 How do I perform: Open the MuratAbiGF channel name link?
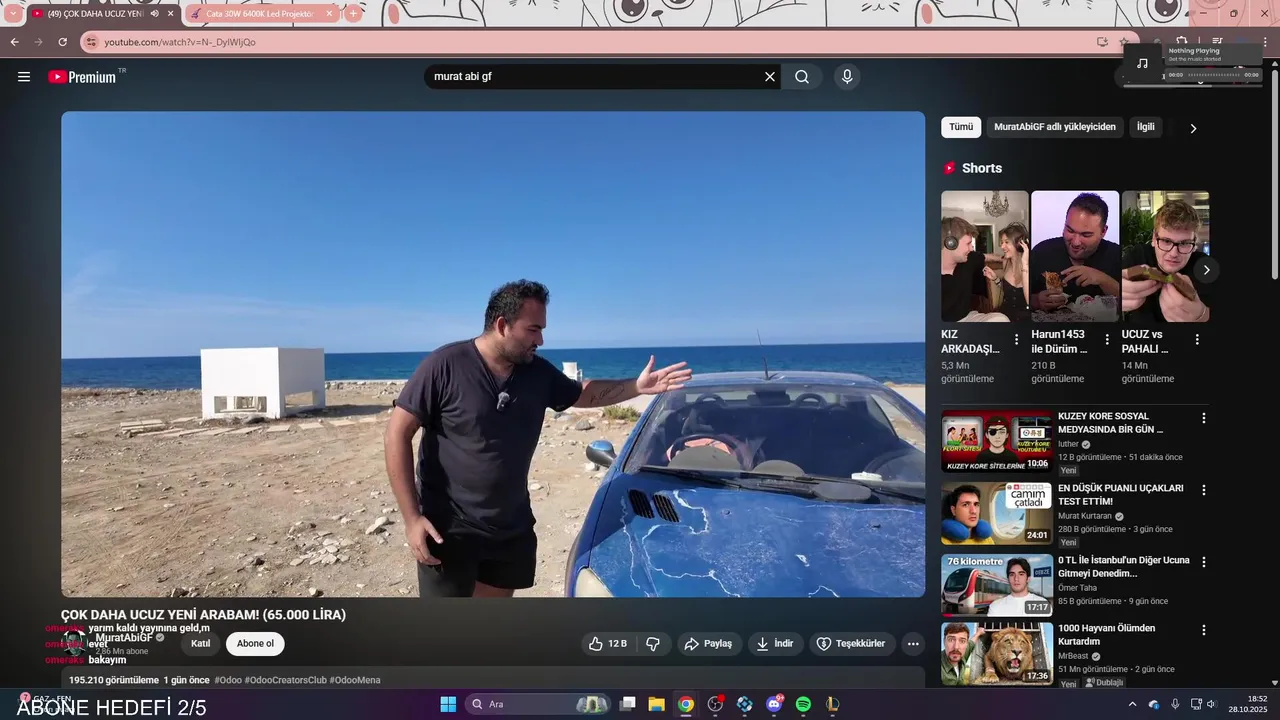point(124,637)
